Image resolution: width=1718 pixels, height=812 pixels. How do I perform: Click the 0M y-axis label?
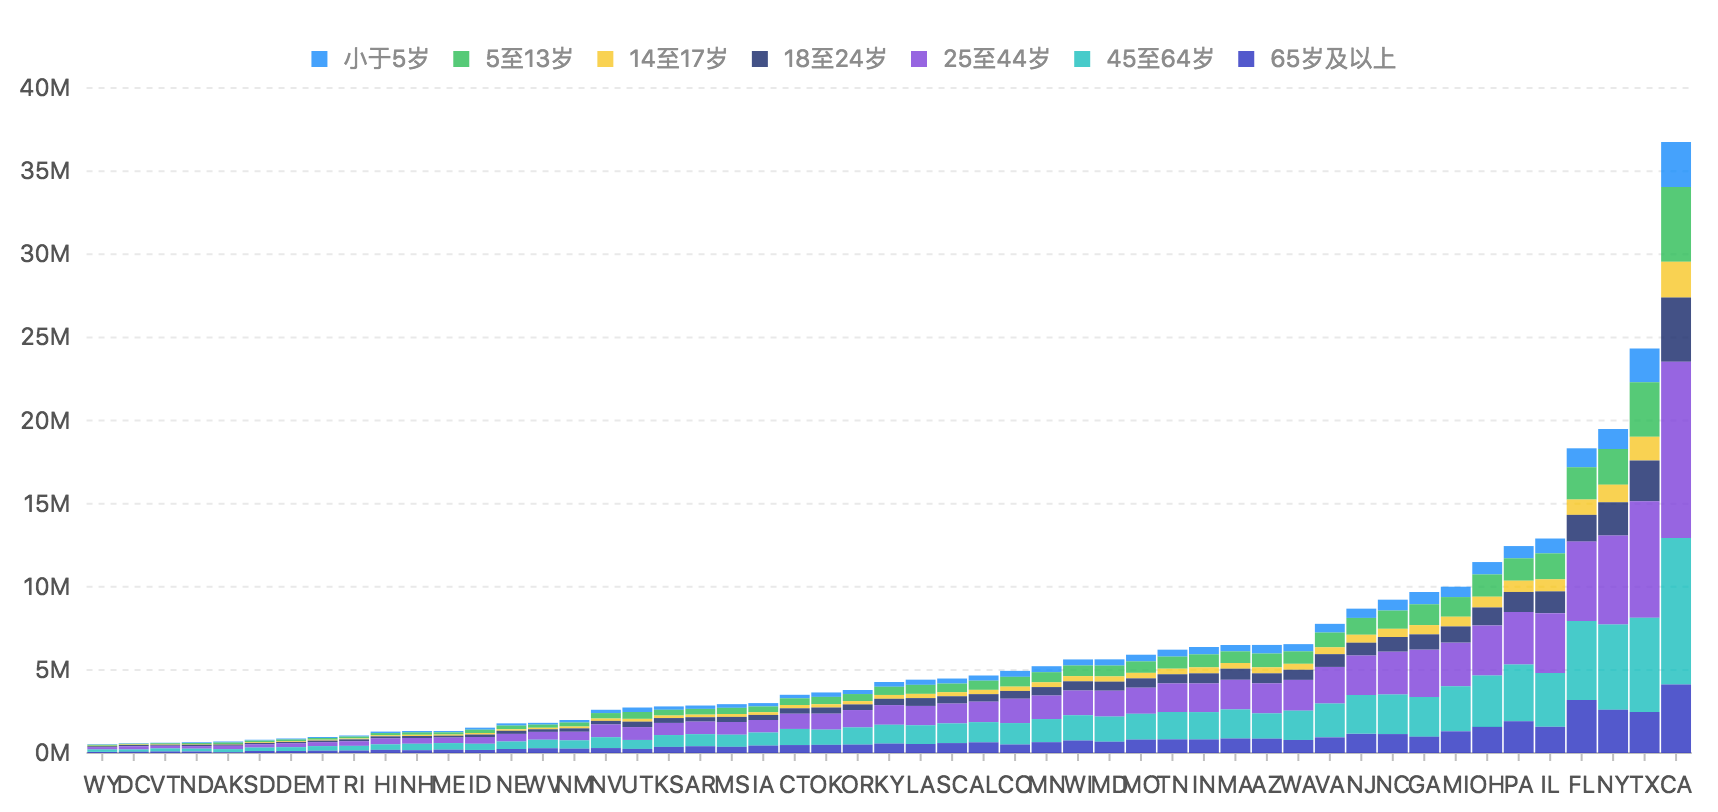click(x=53, y=753)
